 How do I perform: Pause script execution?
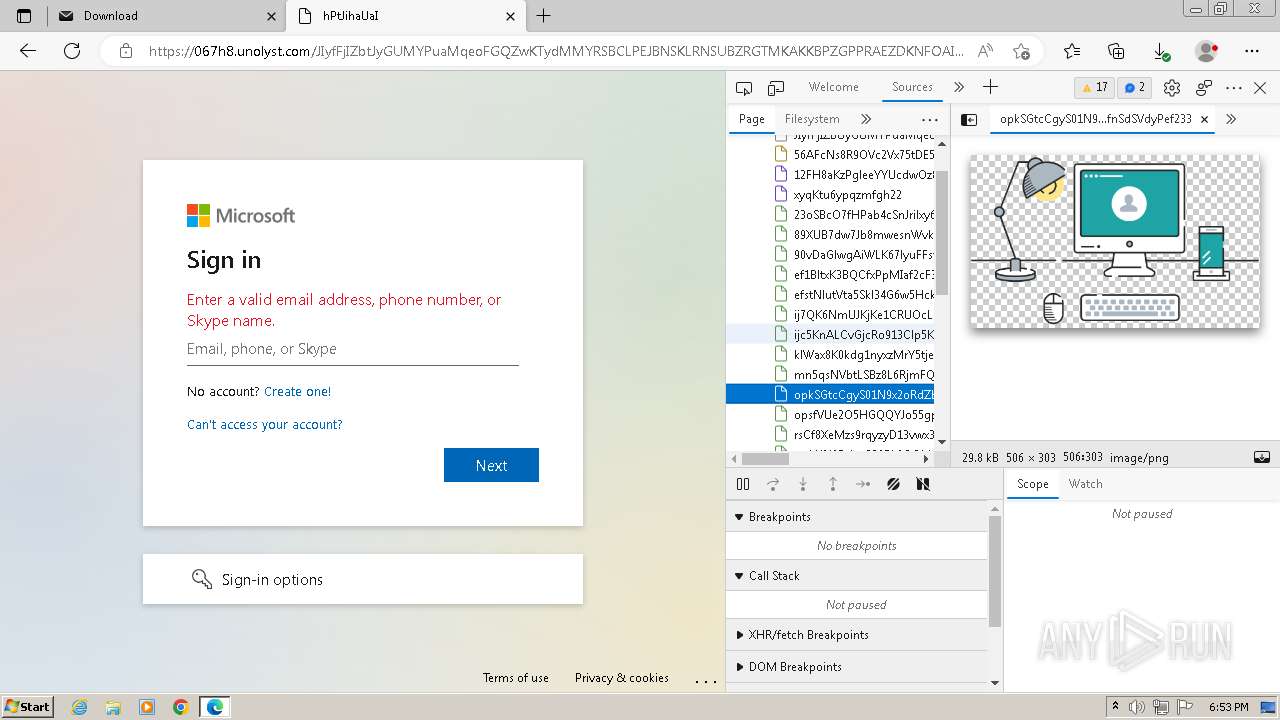click(743, 484)
